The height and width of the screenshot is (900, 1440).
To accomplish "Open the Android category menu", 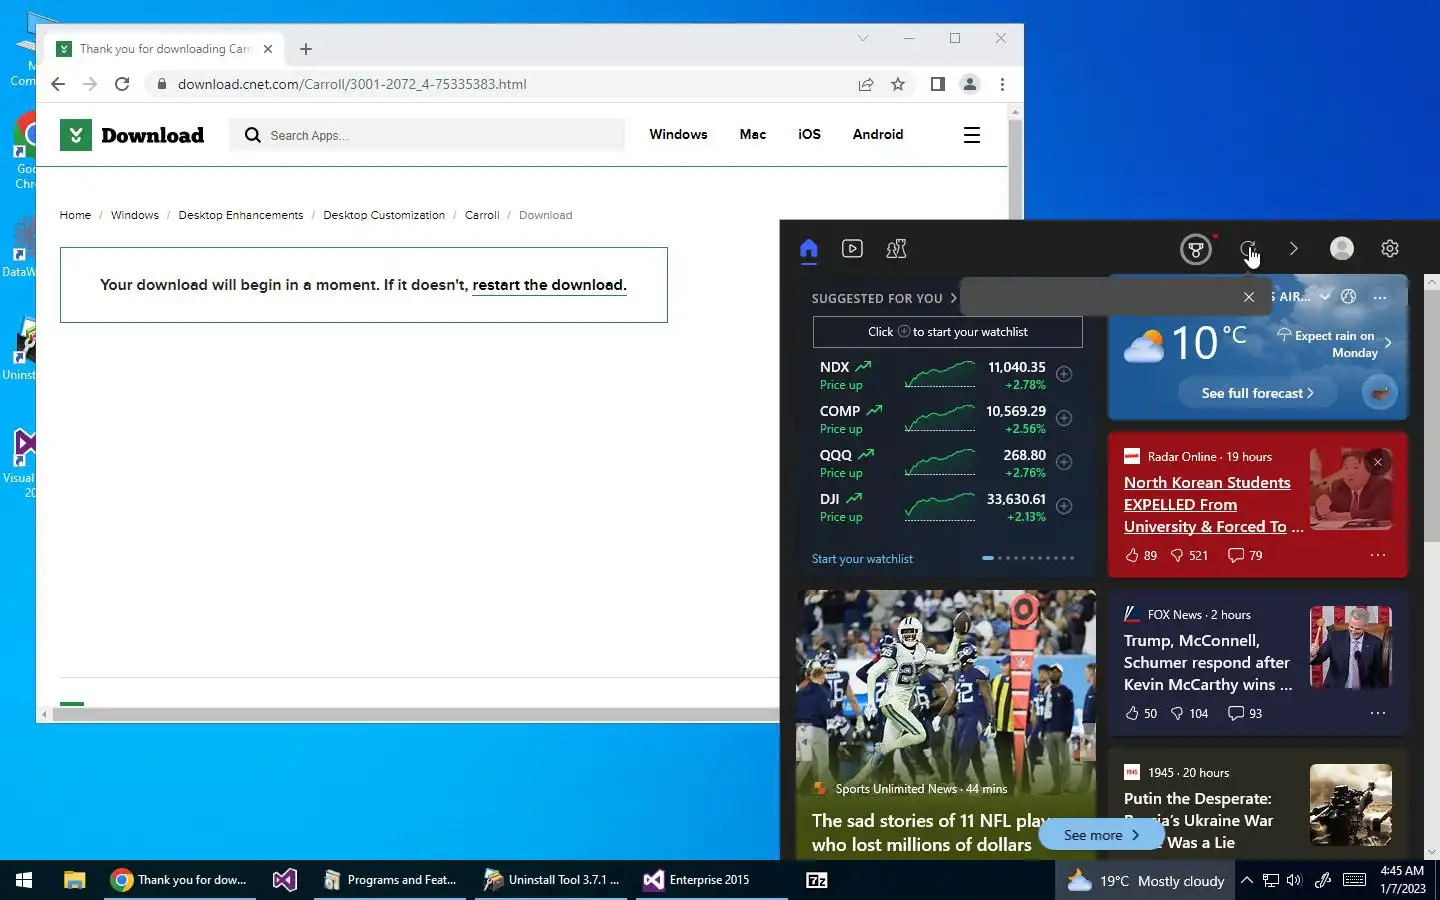I will click(x=878, y=134).
